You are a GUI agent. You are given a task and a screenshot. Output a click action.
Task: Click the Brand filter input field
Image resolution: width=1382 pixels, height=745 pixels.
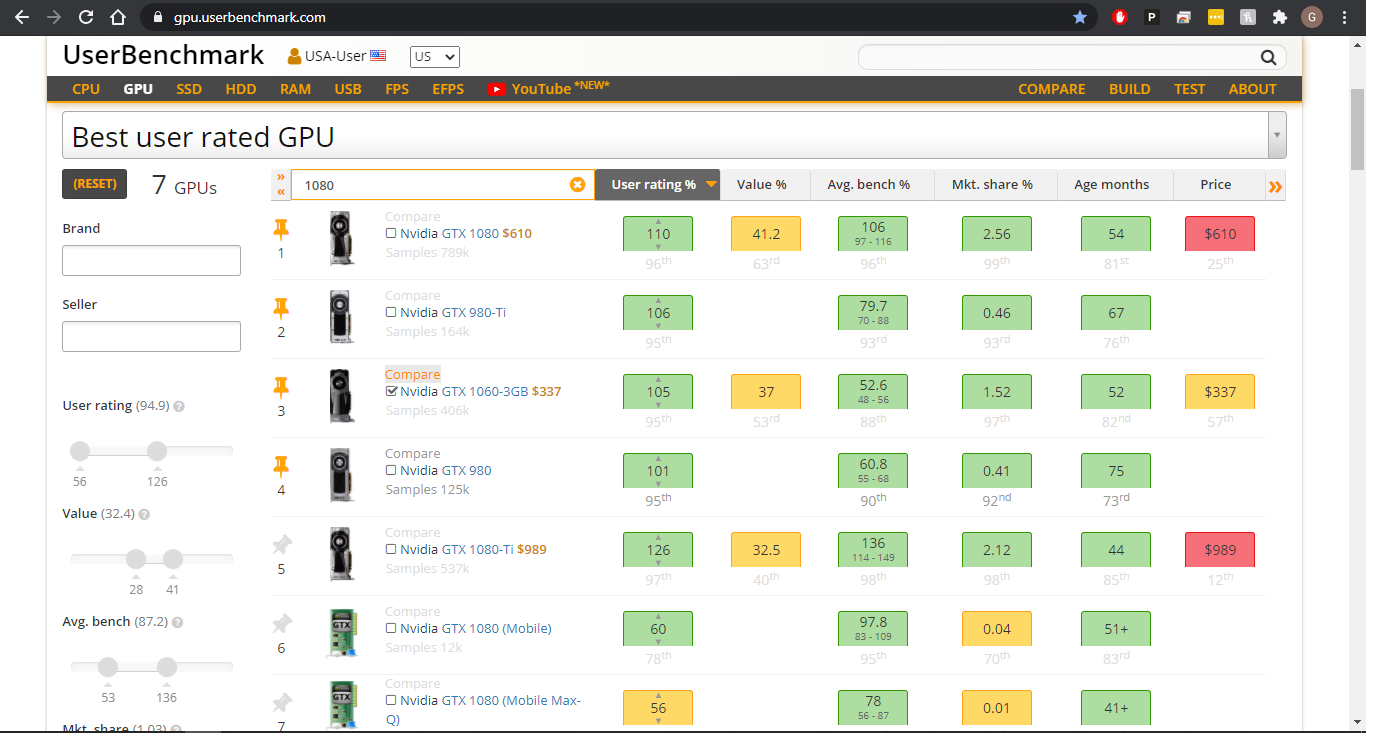[x=151, y=260]
